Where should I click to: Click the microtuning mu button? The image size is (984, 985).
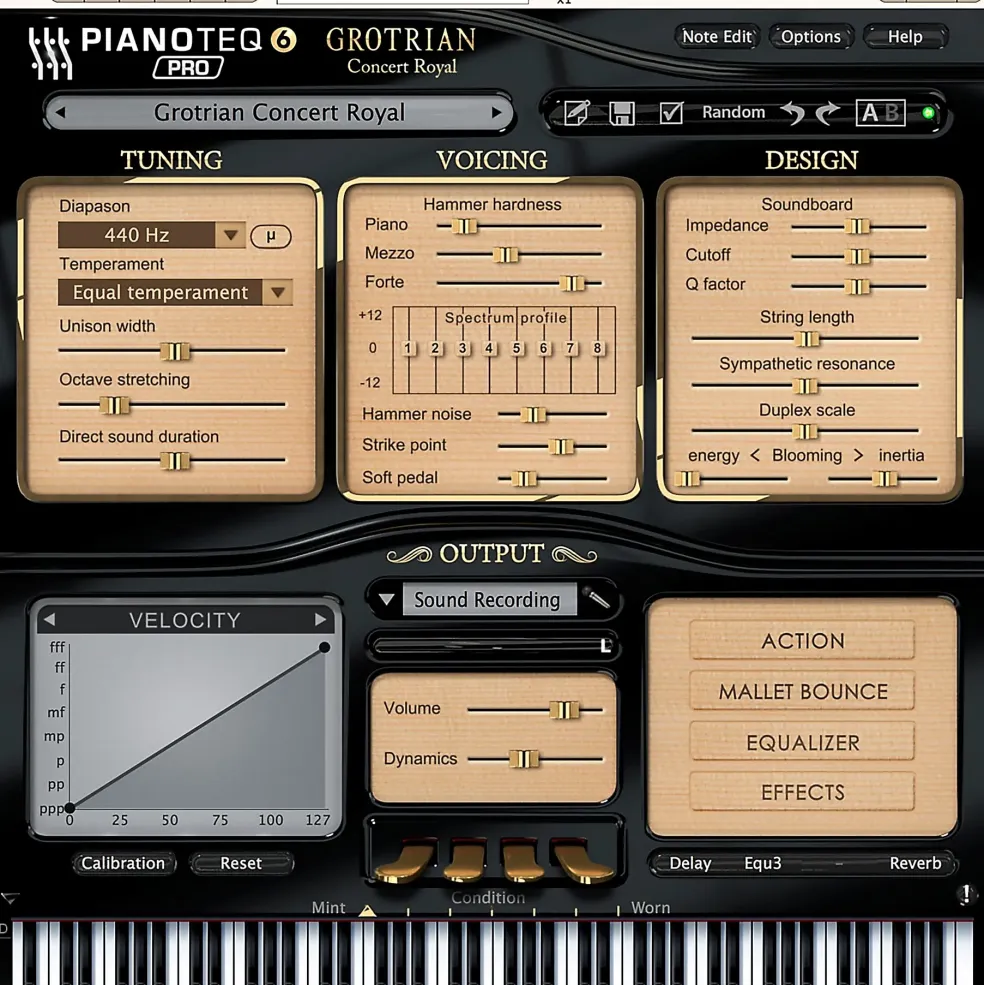(x=271, y=236)
